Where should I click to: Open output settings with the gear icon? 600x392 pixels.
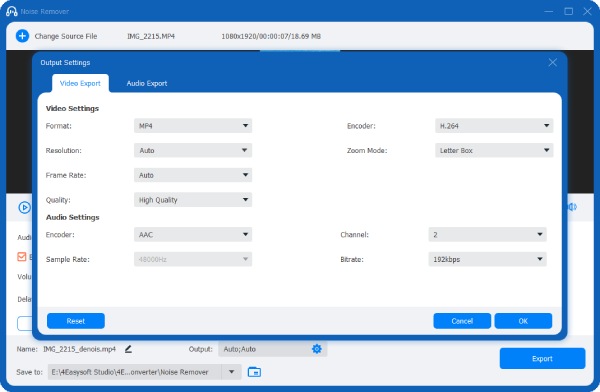[316, 349]
